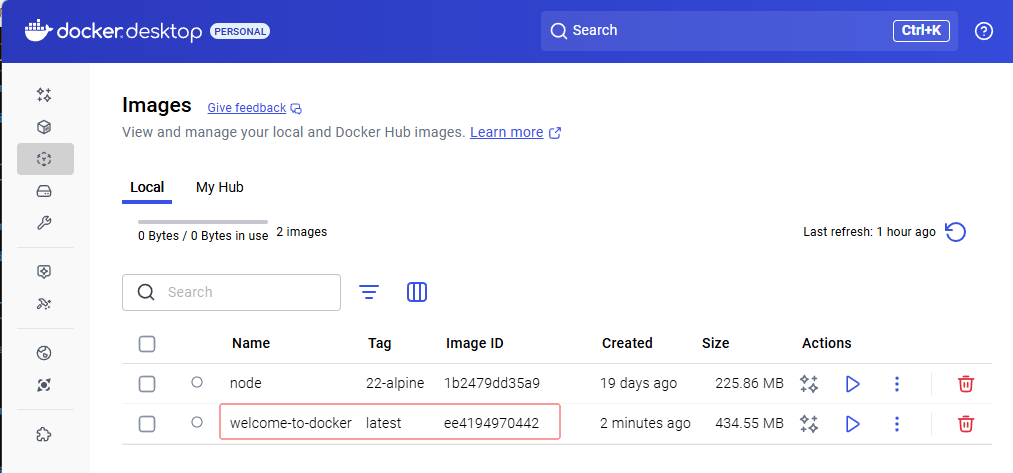Click the 2 minutes ago cell
The image size is (1013, 473).
(645, 423)
